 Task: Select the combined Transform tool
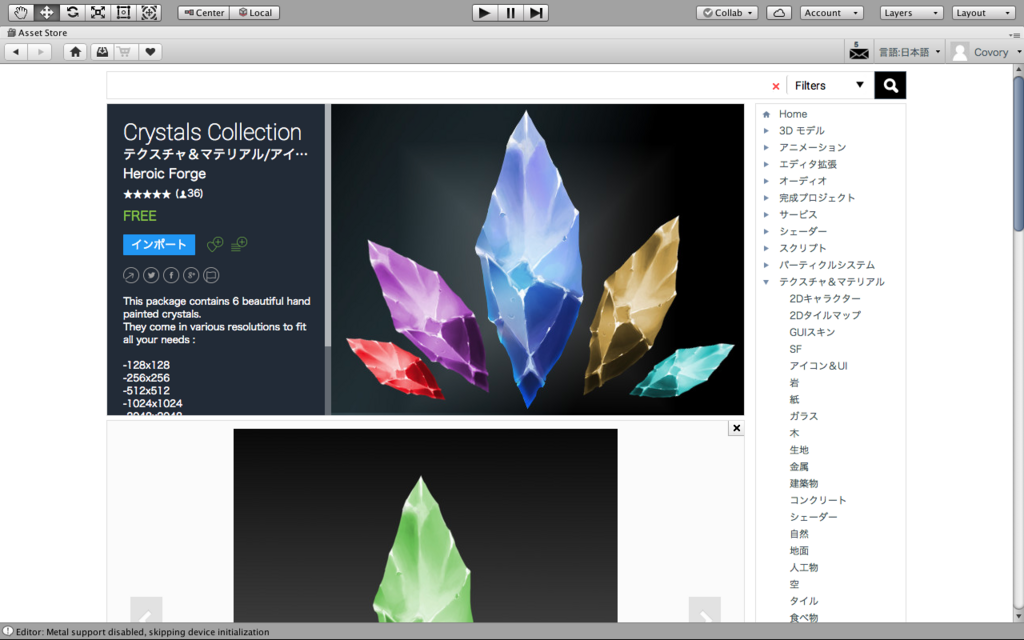(x=149, y=12)
